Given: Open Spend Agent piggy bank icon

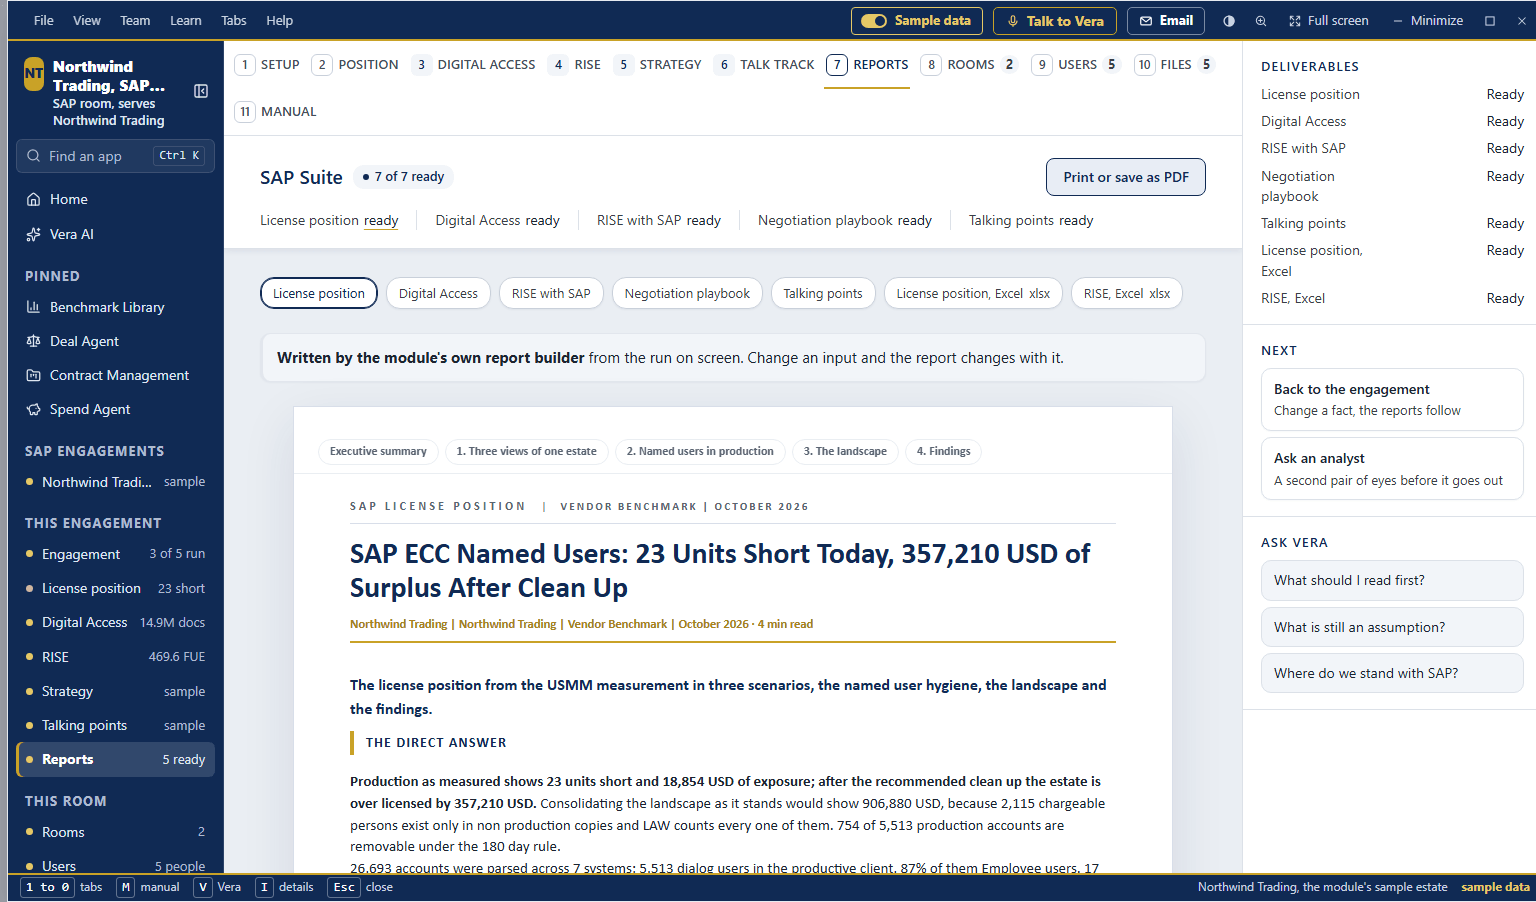Looking at the screenshot, I should coord(34,409).
